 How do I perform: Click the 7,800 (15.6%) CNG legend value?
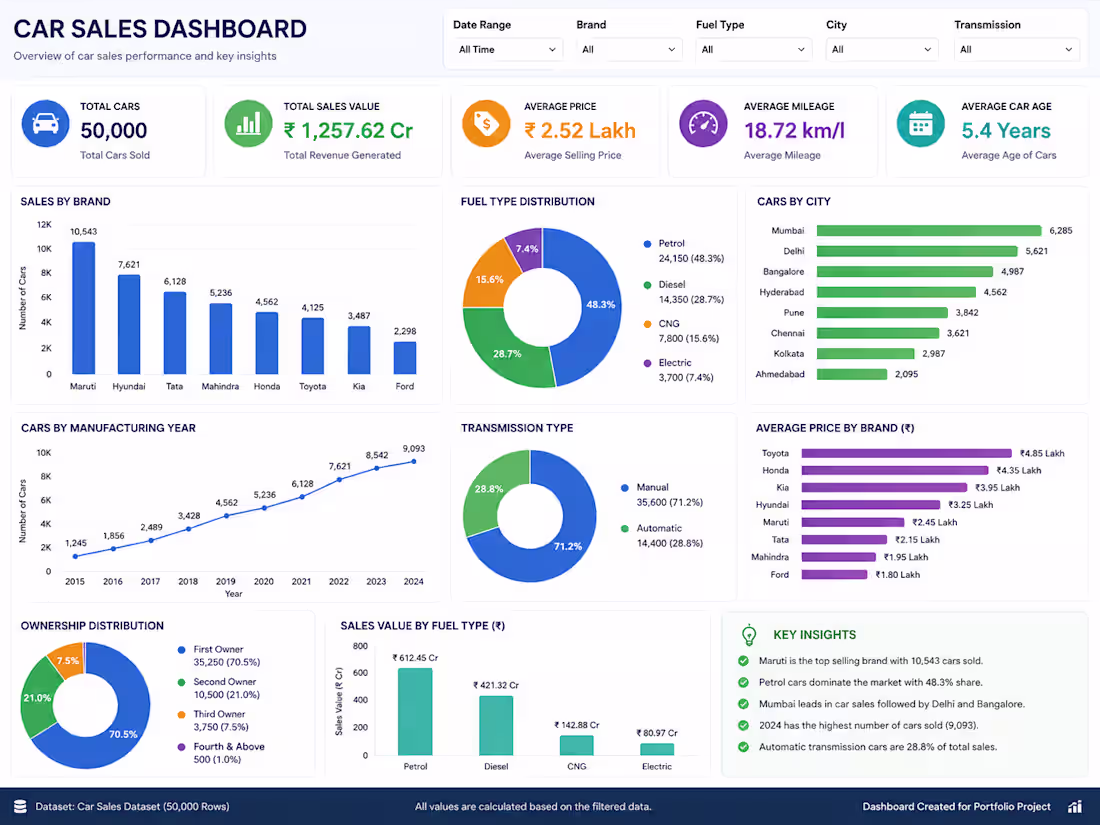coord(689,339)
